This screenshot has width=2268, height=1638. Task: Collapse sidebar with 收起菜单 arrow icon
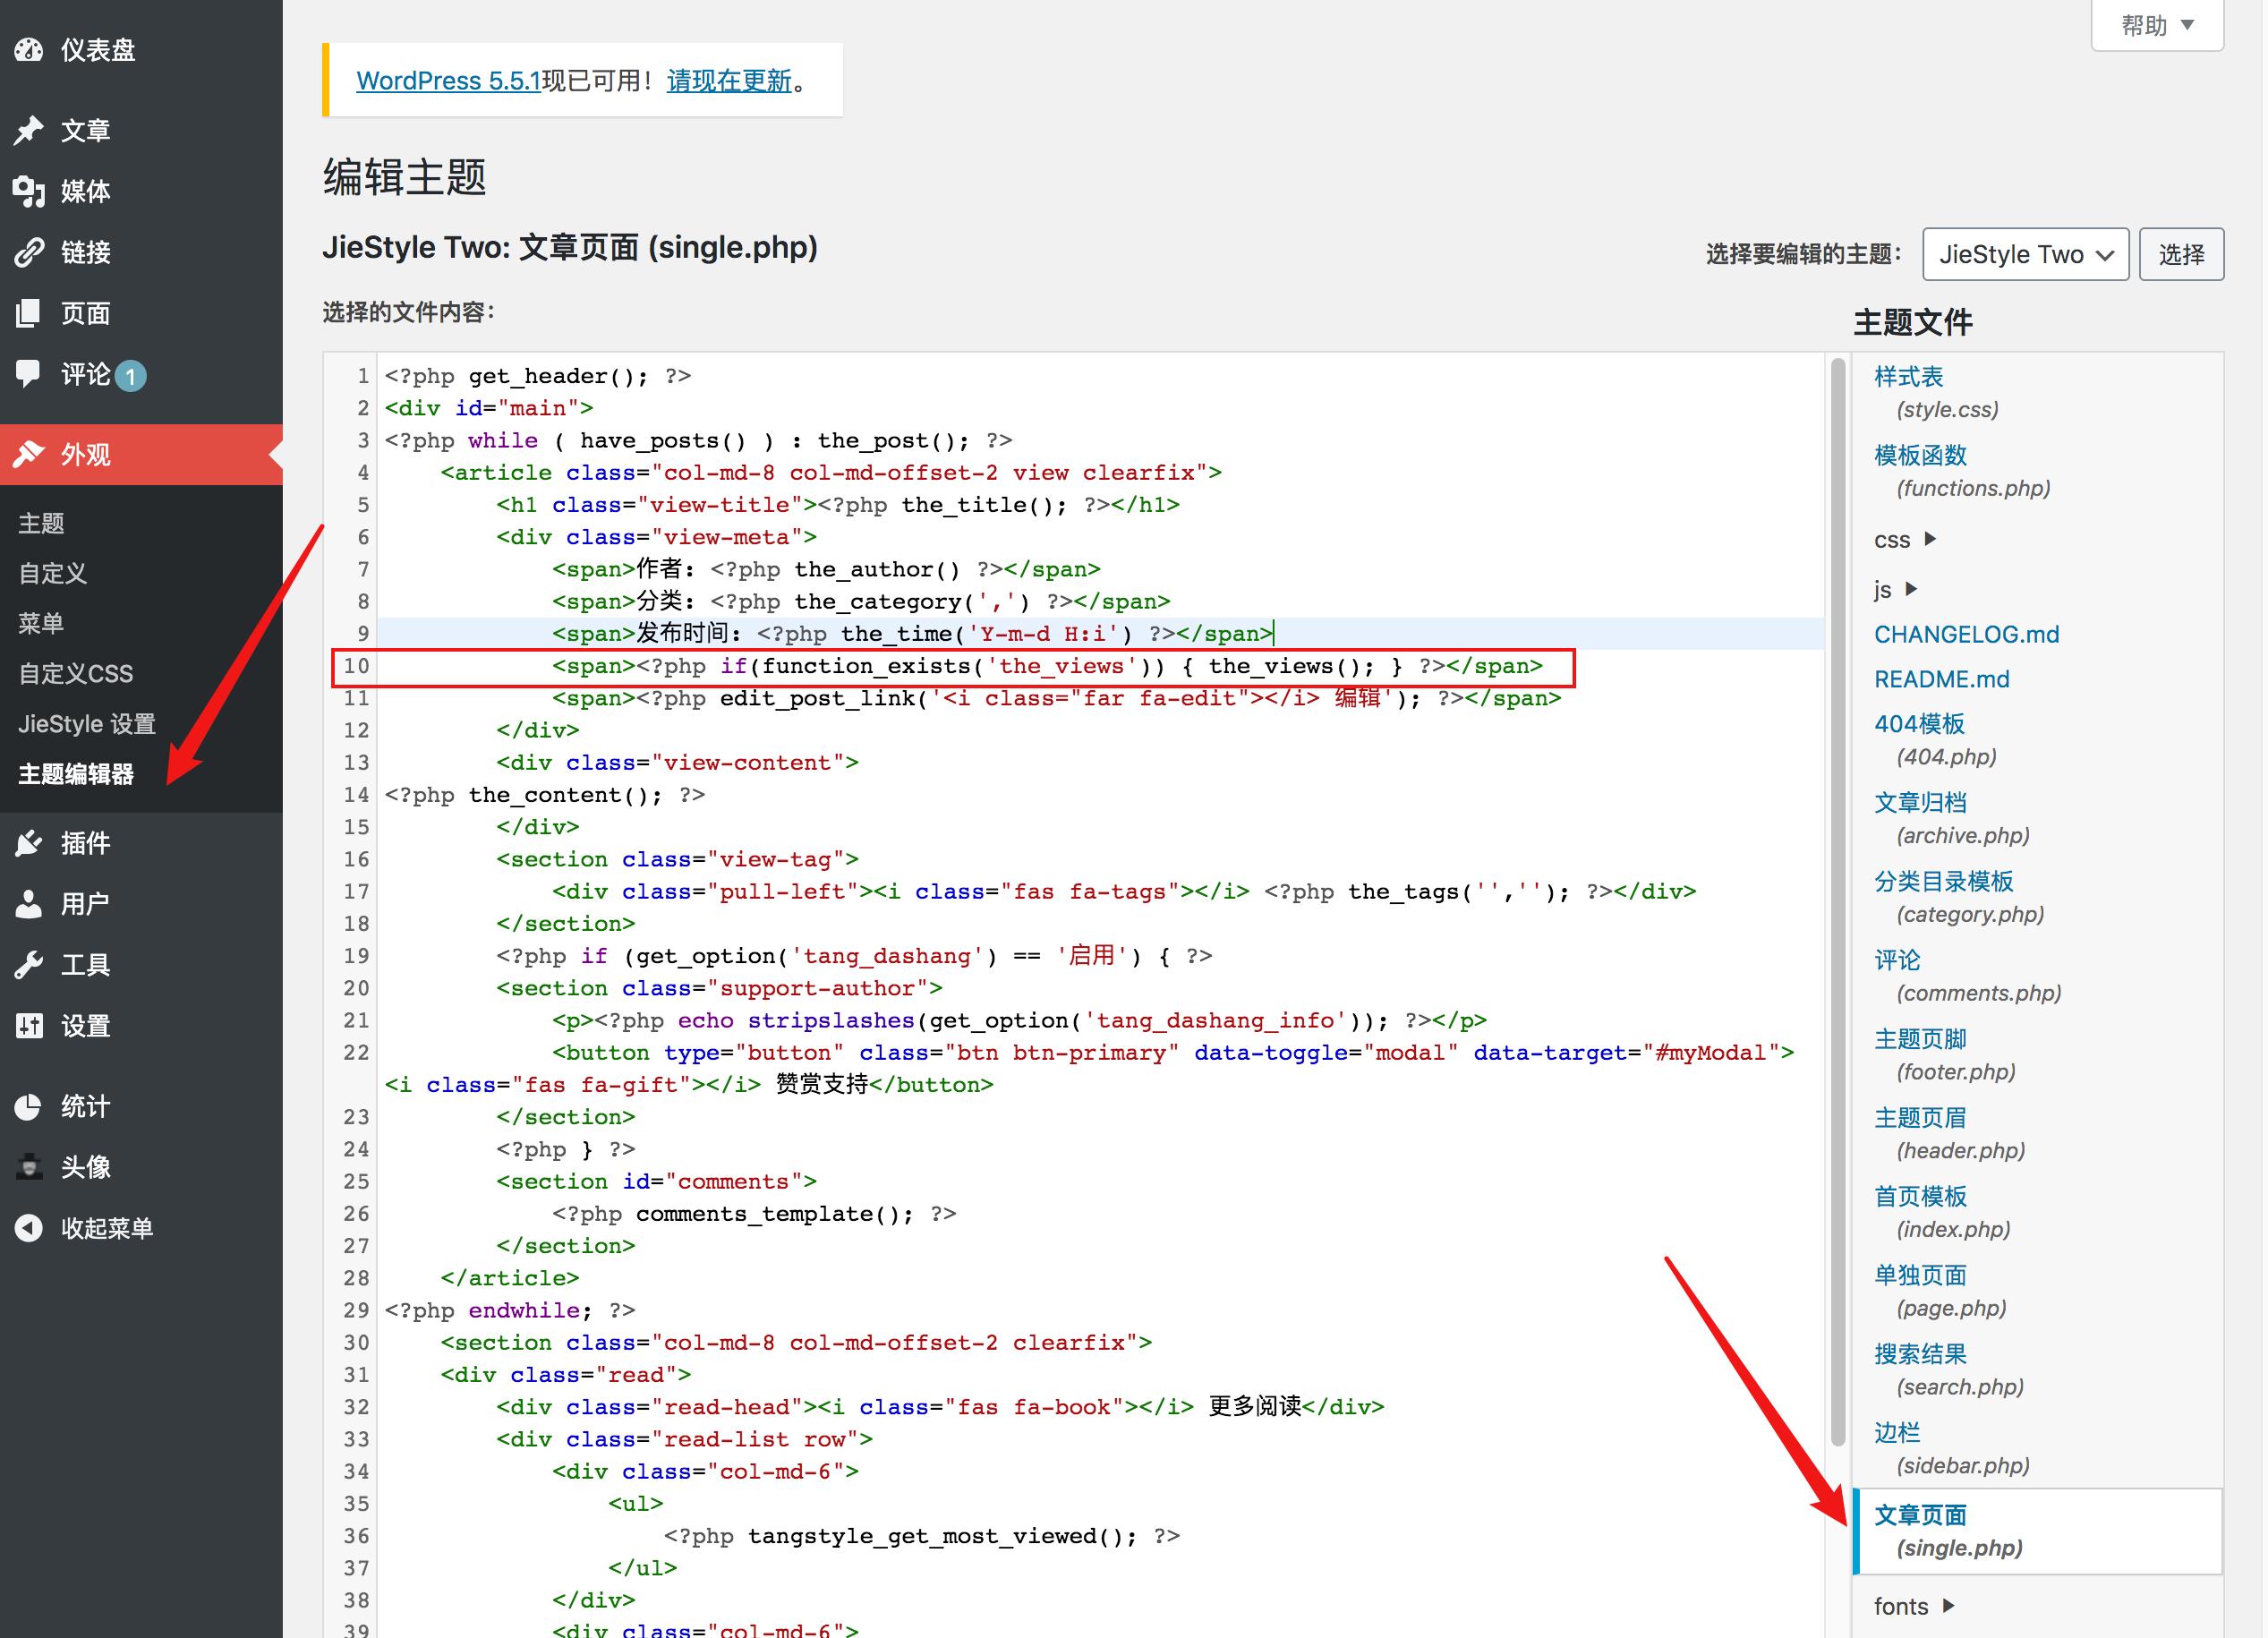coord(29,1228)
